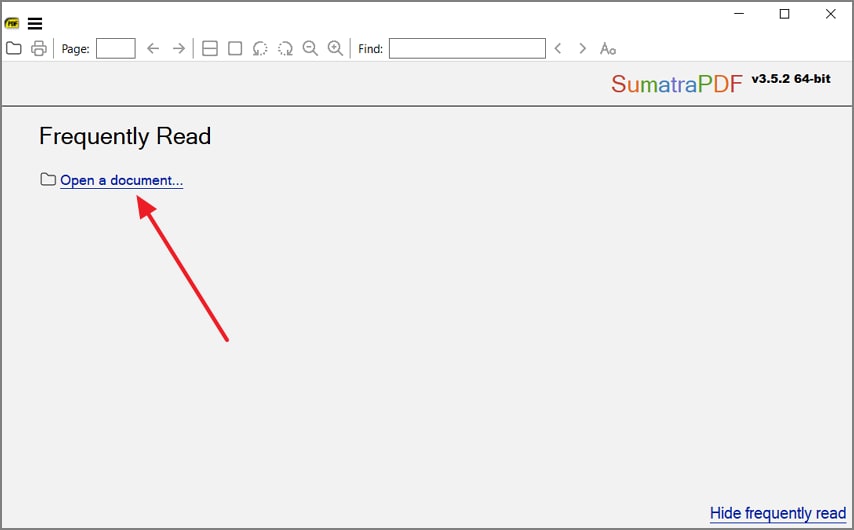Image resolution: width=854 pixels, height=530 pixels.
Task: Toggle match case Aa icon
Action: 608,48
